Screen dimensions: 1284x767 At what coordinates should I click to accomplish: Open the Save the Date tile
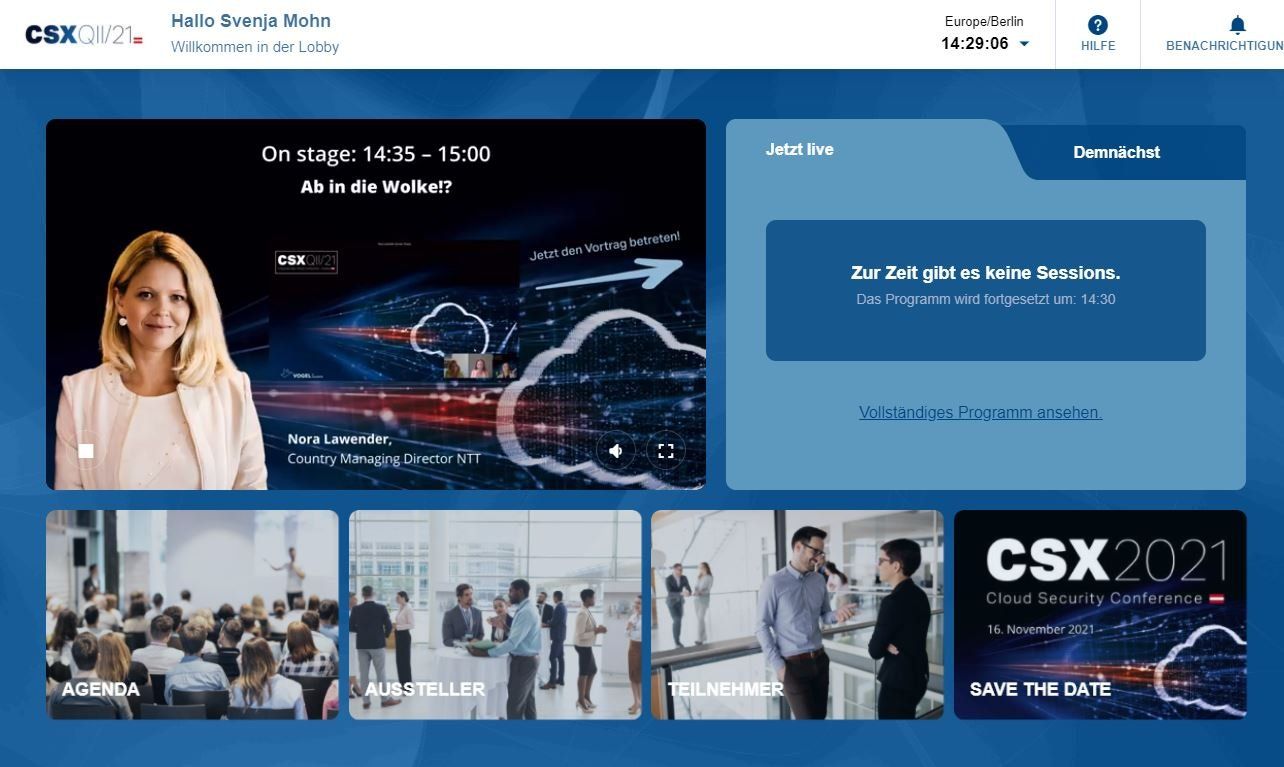pos(1100,615)
